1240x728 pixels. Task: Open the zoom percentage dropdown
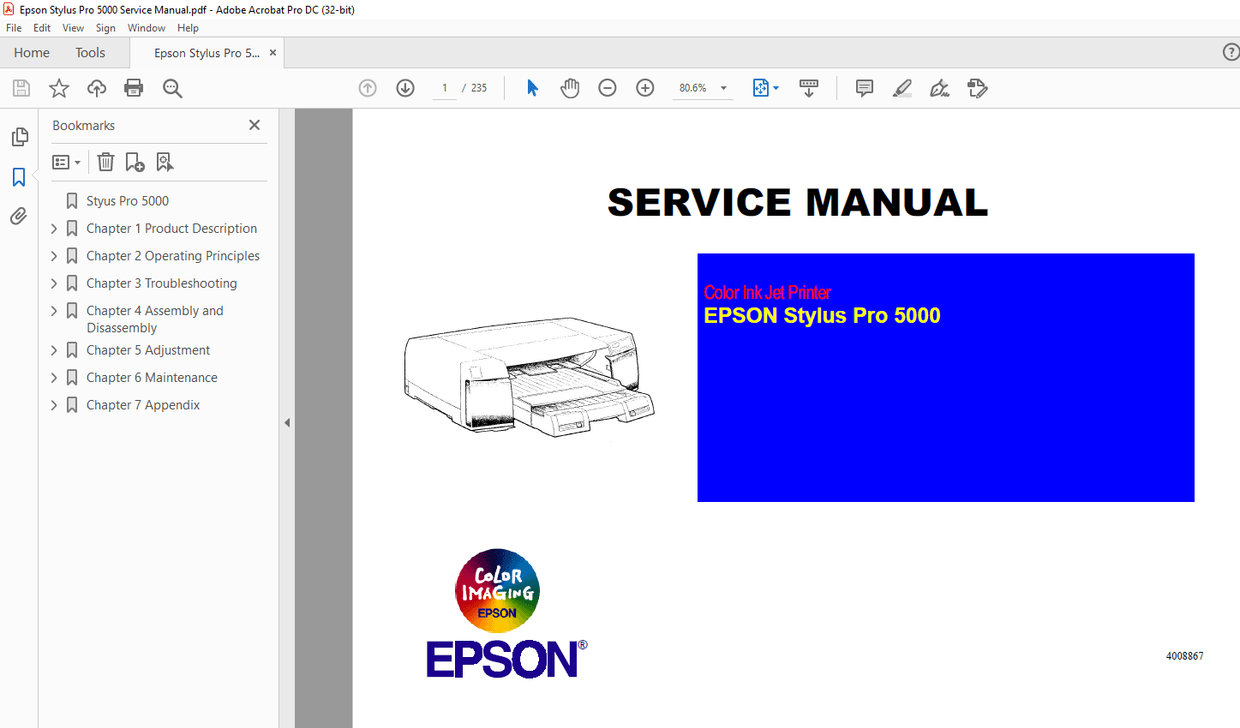click(722, 88)
